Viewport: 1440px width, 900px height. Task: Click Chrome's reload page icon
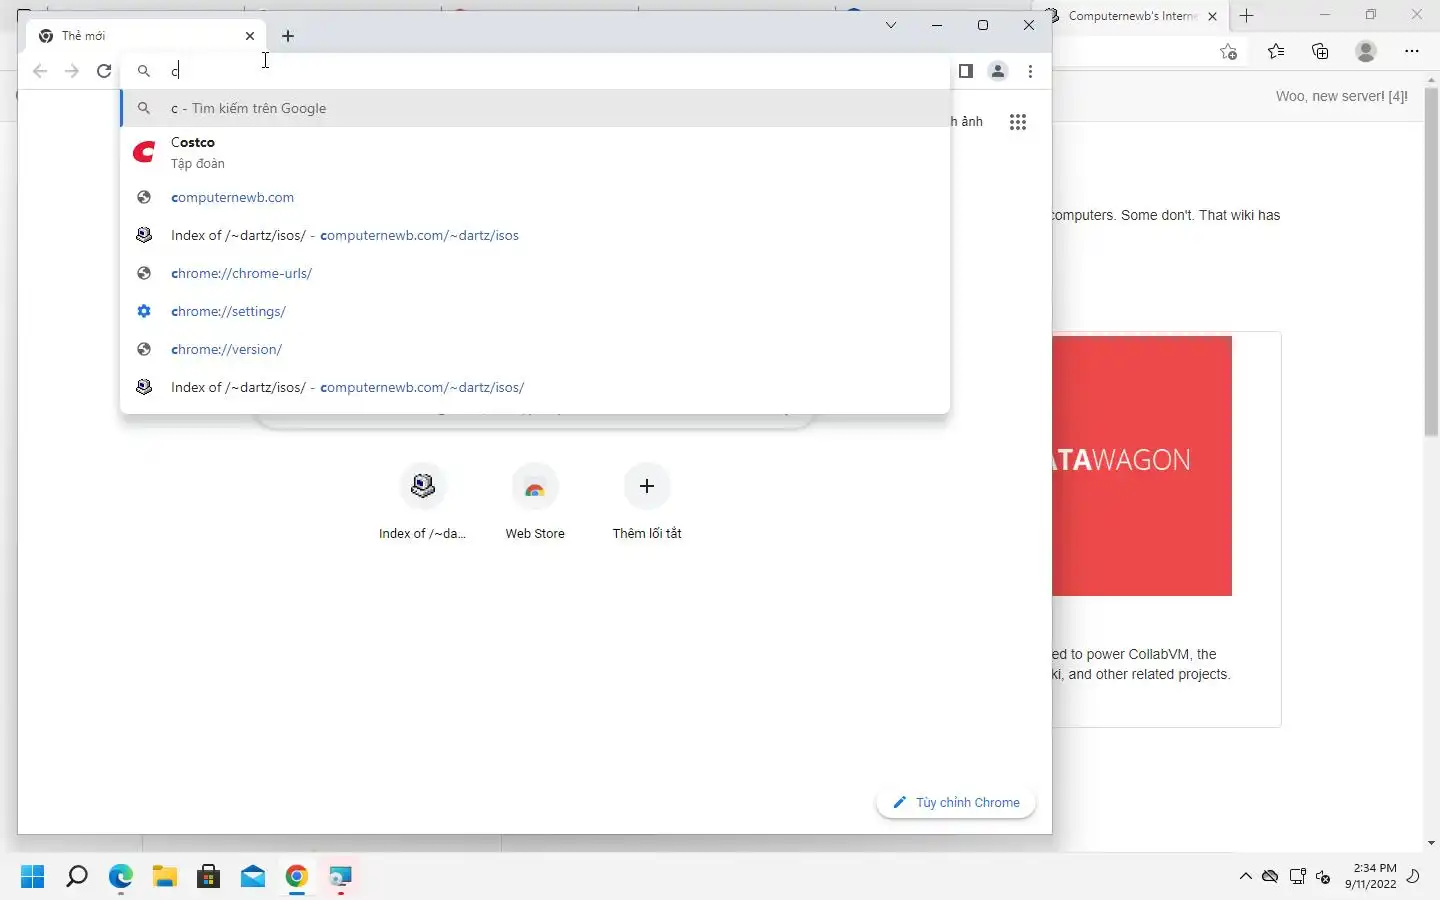pyautogui.click(x=104, y=71)
